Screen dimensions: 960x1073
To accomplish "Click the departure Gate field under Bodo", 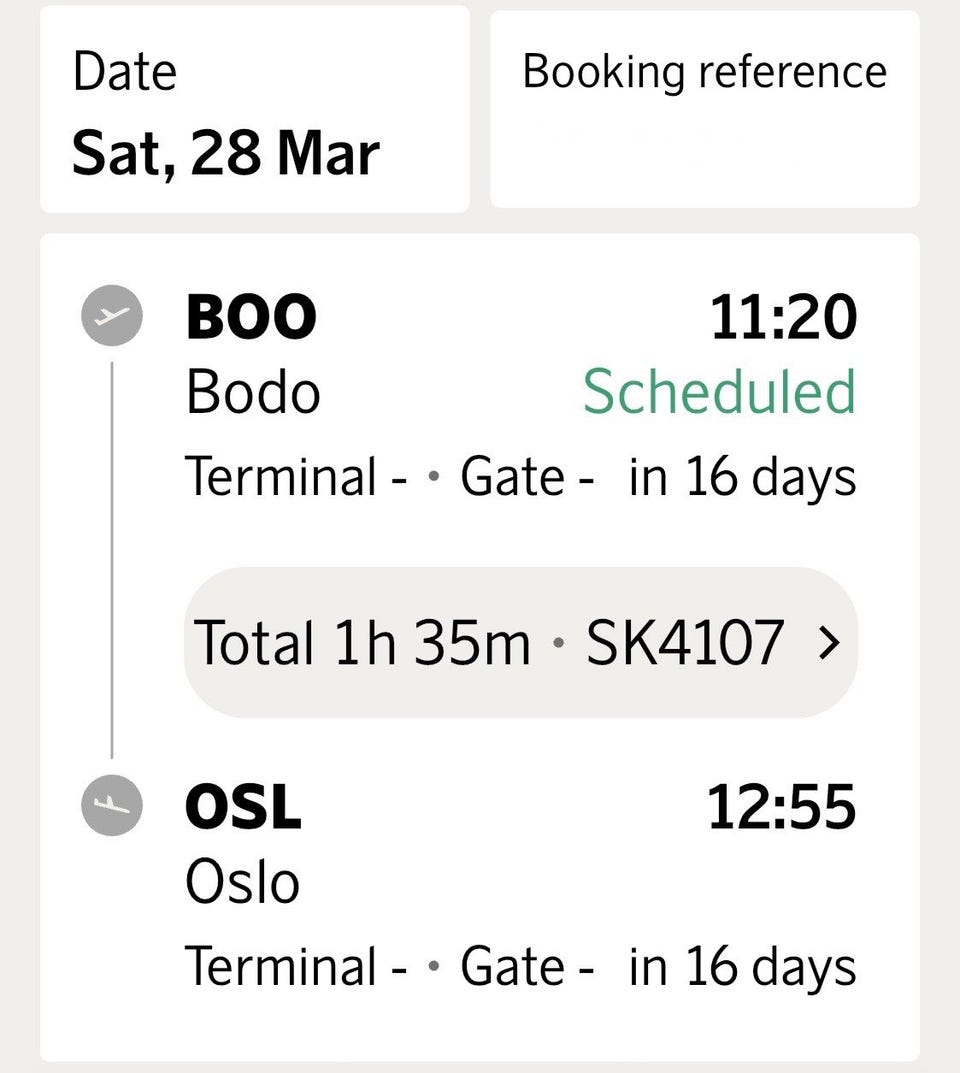I will tap(527, 477).
